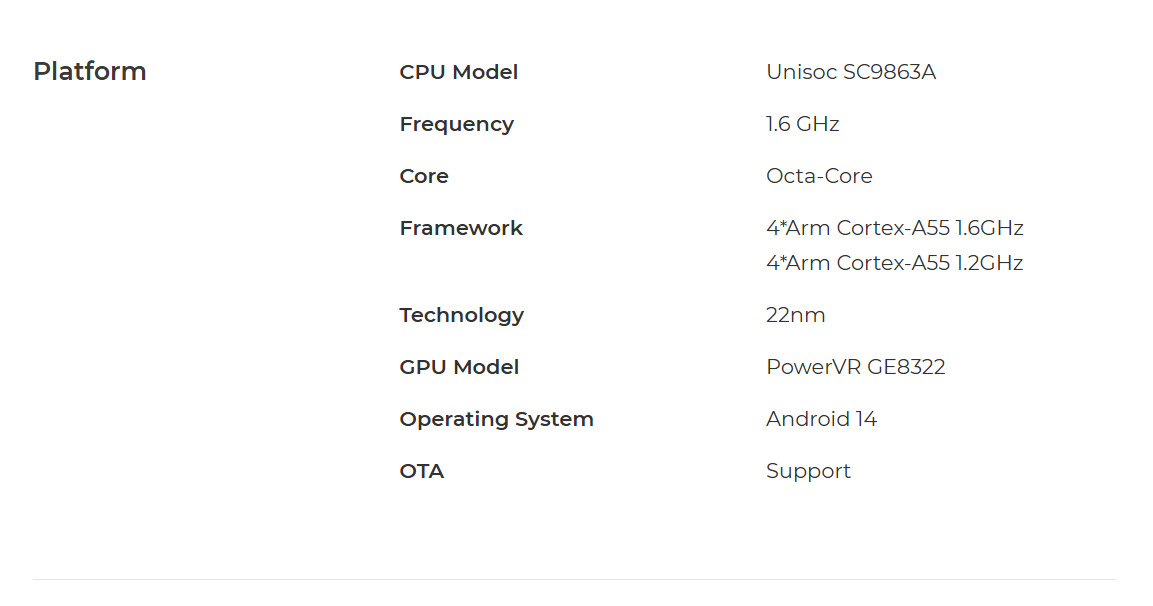1153x606 pixels.
Task: Click the Platform section heading
Action: point(90,71)
